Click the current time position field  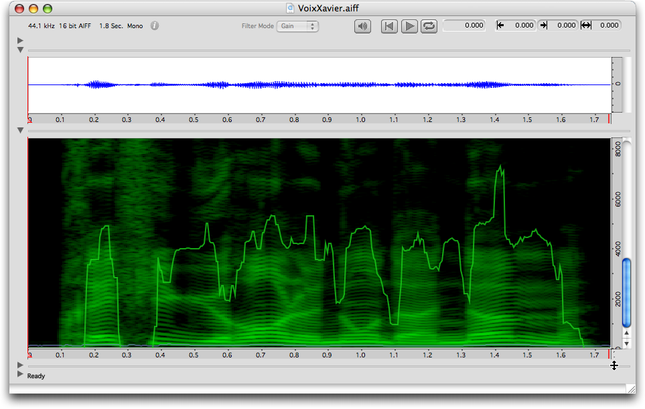pos(466,26)
